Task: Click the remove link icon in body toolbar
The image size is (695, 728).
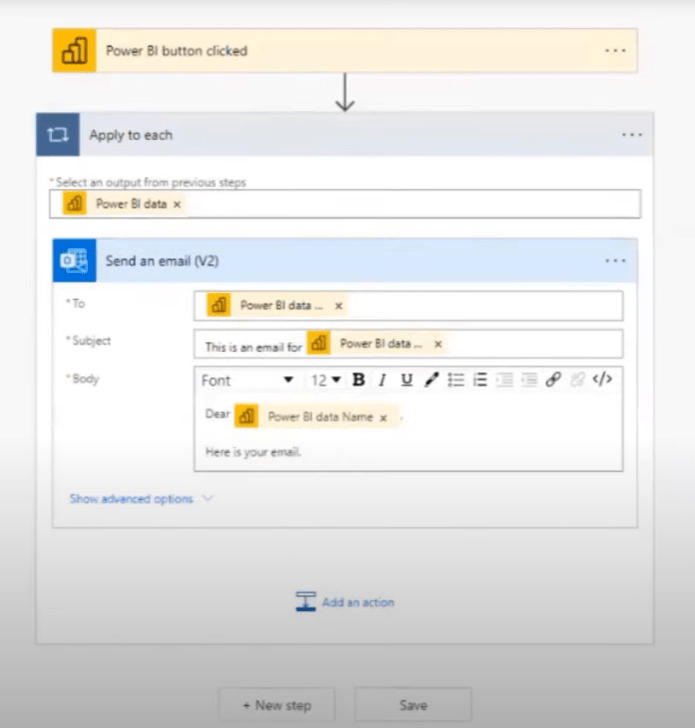Action: pyautogui.click(x=577, y=380)
